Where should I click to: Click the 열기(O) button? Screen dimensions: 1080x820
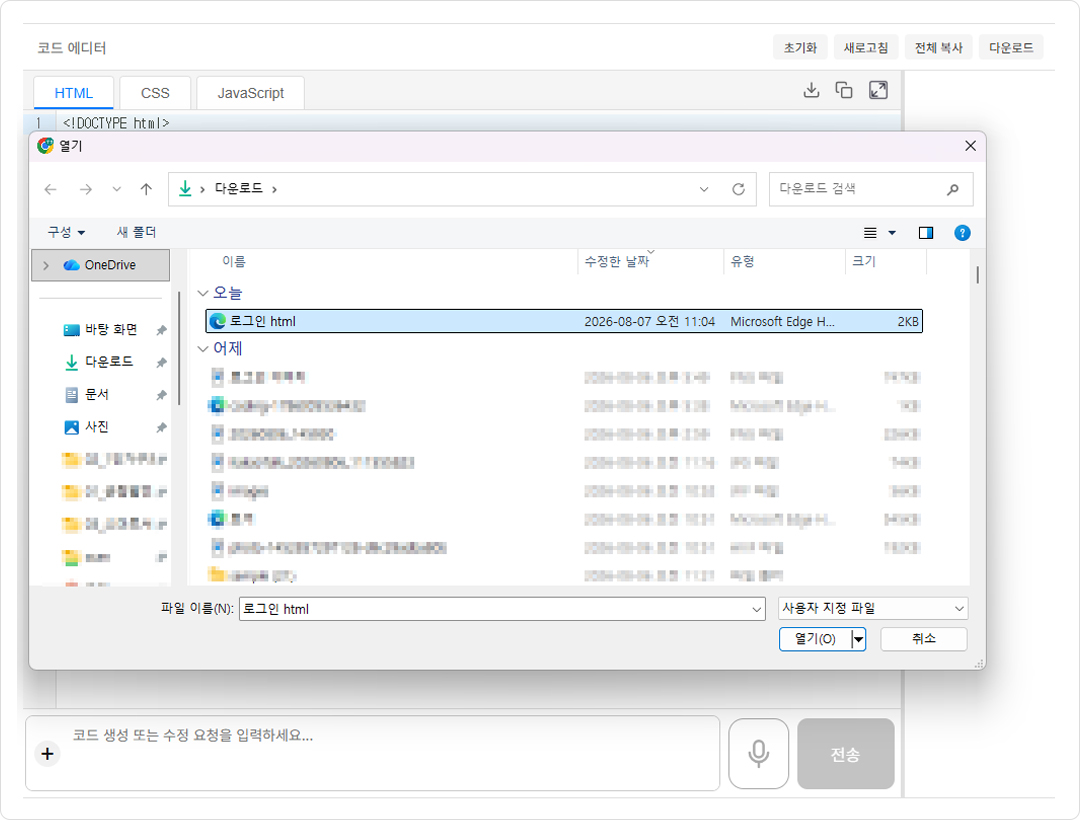click(x=816, y=639)
